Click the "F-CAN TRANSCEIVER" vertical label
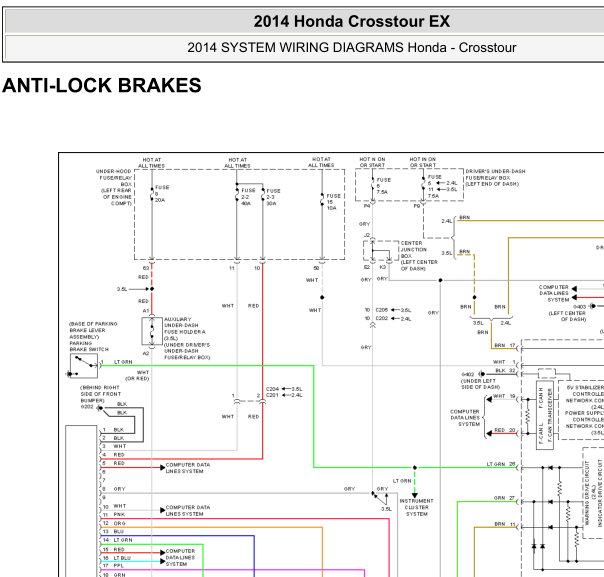Viewport: 604px width, 577px height. 550,415
